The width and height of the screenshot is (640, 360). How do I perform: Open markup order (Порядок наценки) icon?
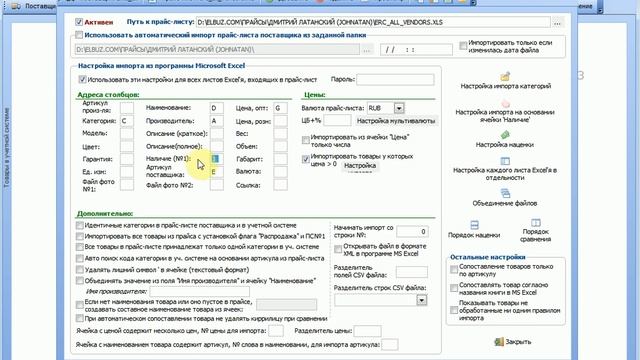474,225
